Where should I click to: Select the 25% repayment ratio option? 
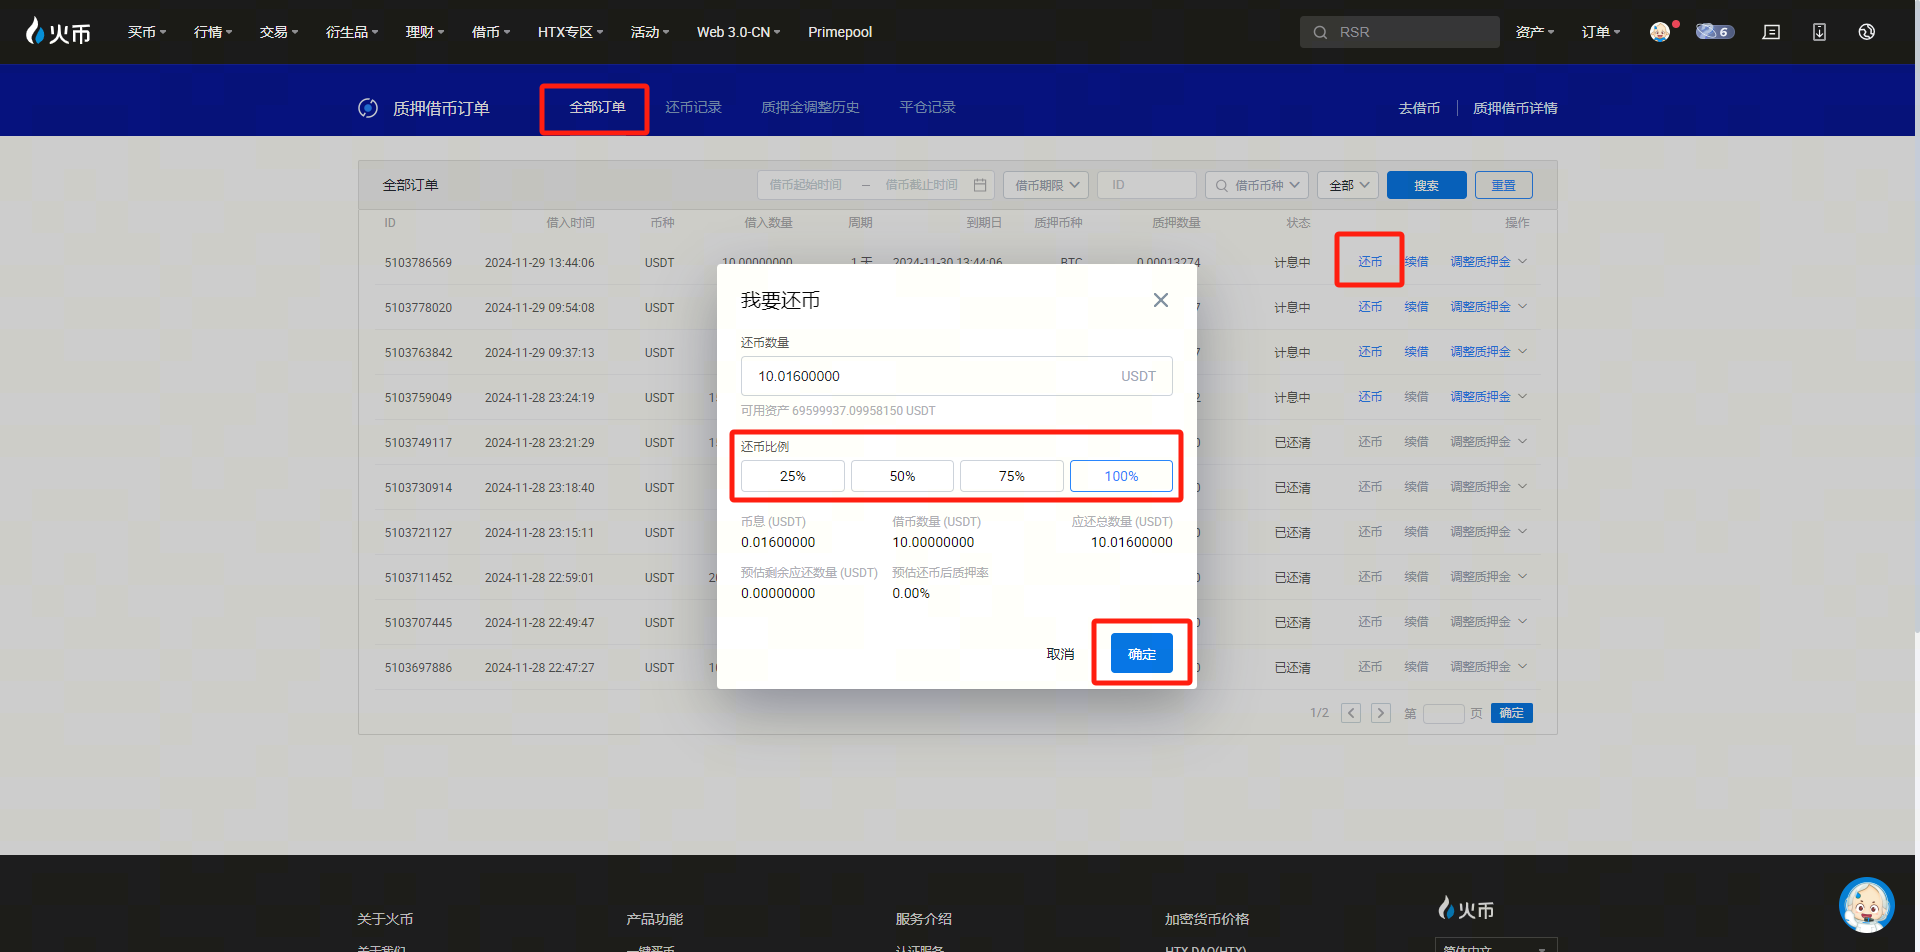click(x=792, y=476)
